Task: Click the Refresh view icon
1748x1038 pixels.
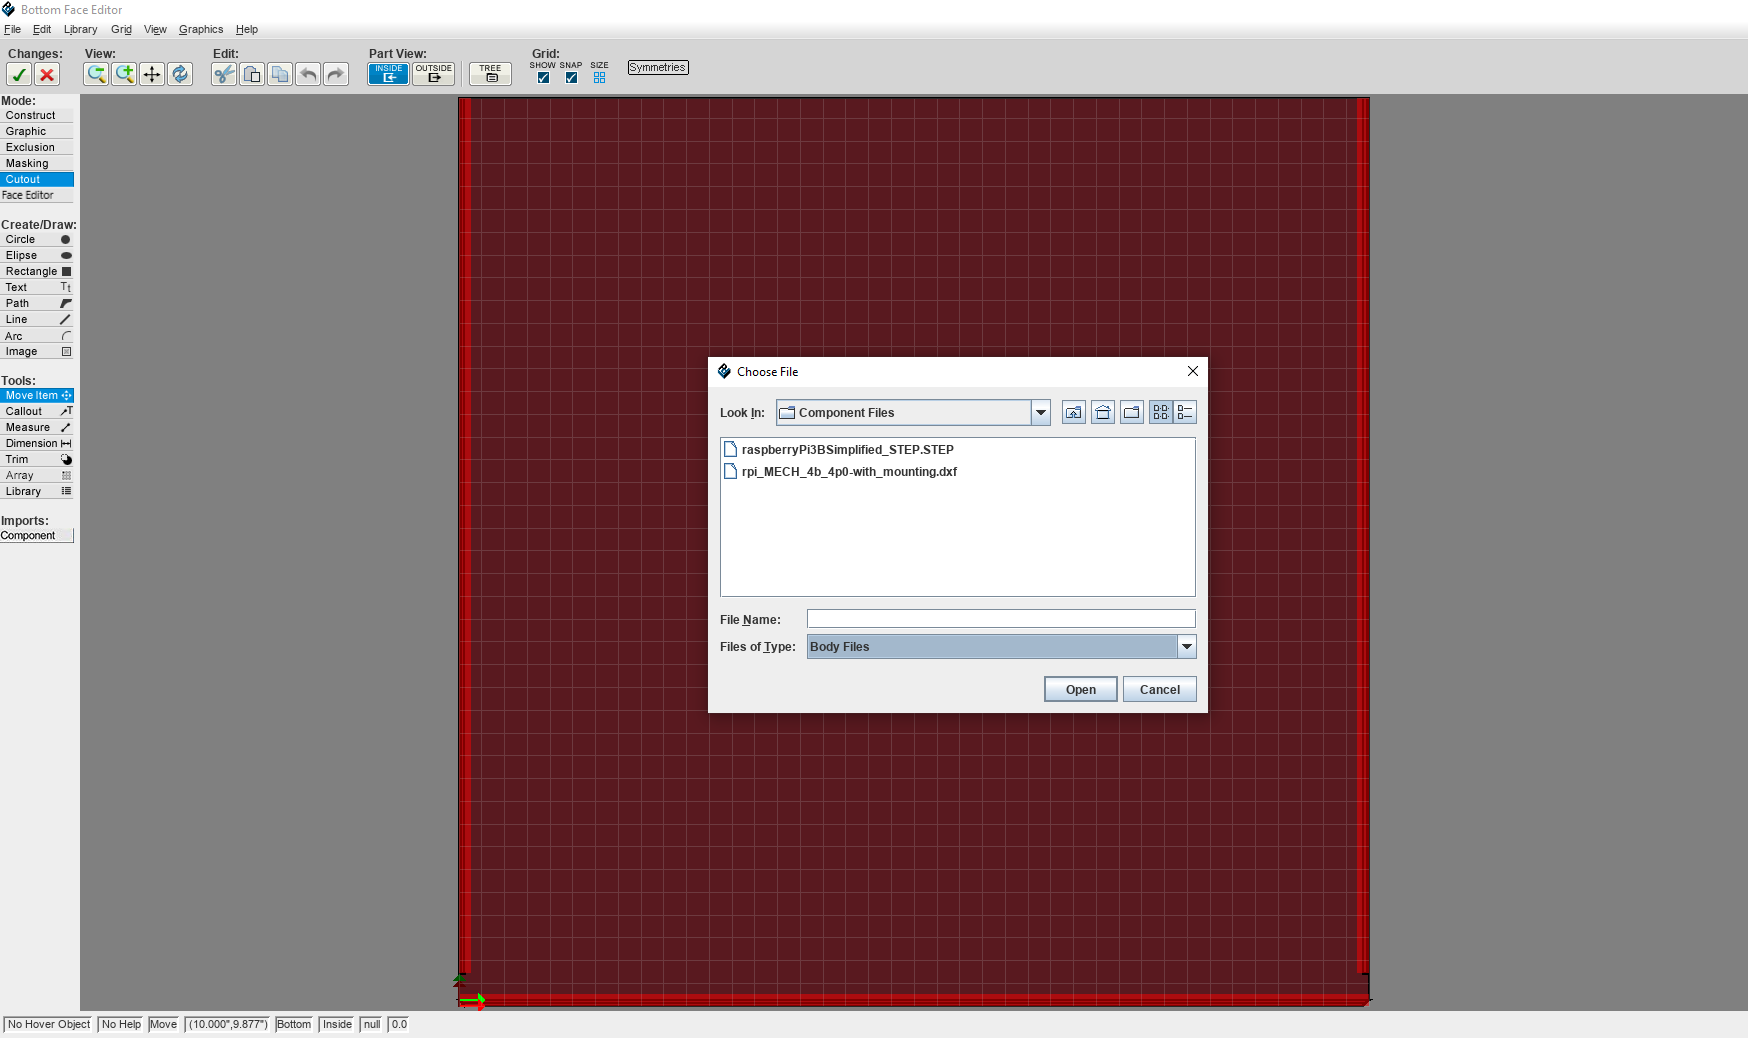Action: click(x=180, y=74)
